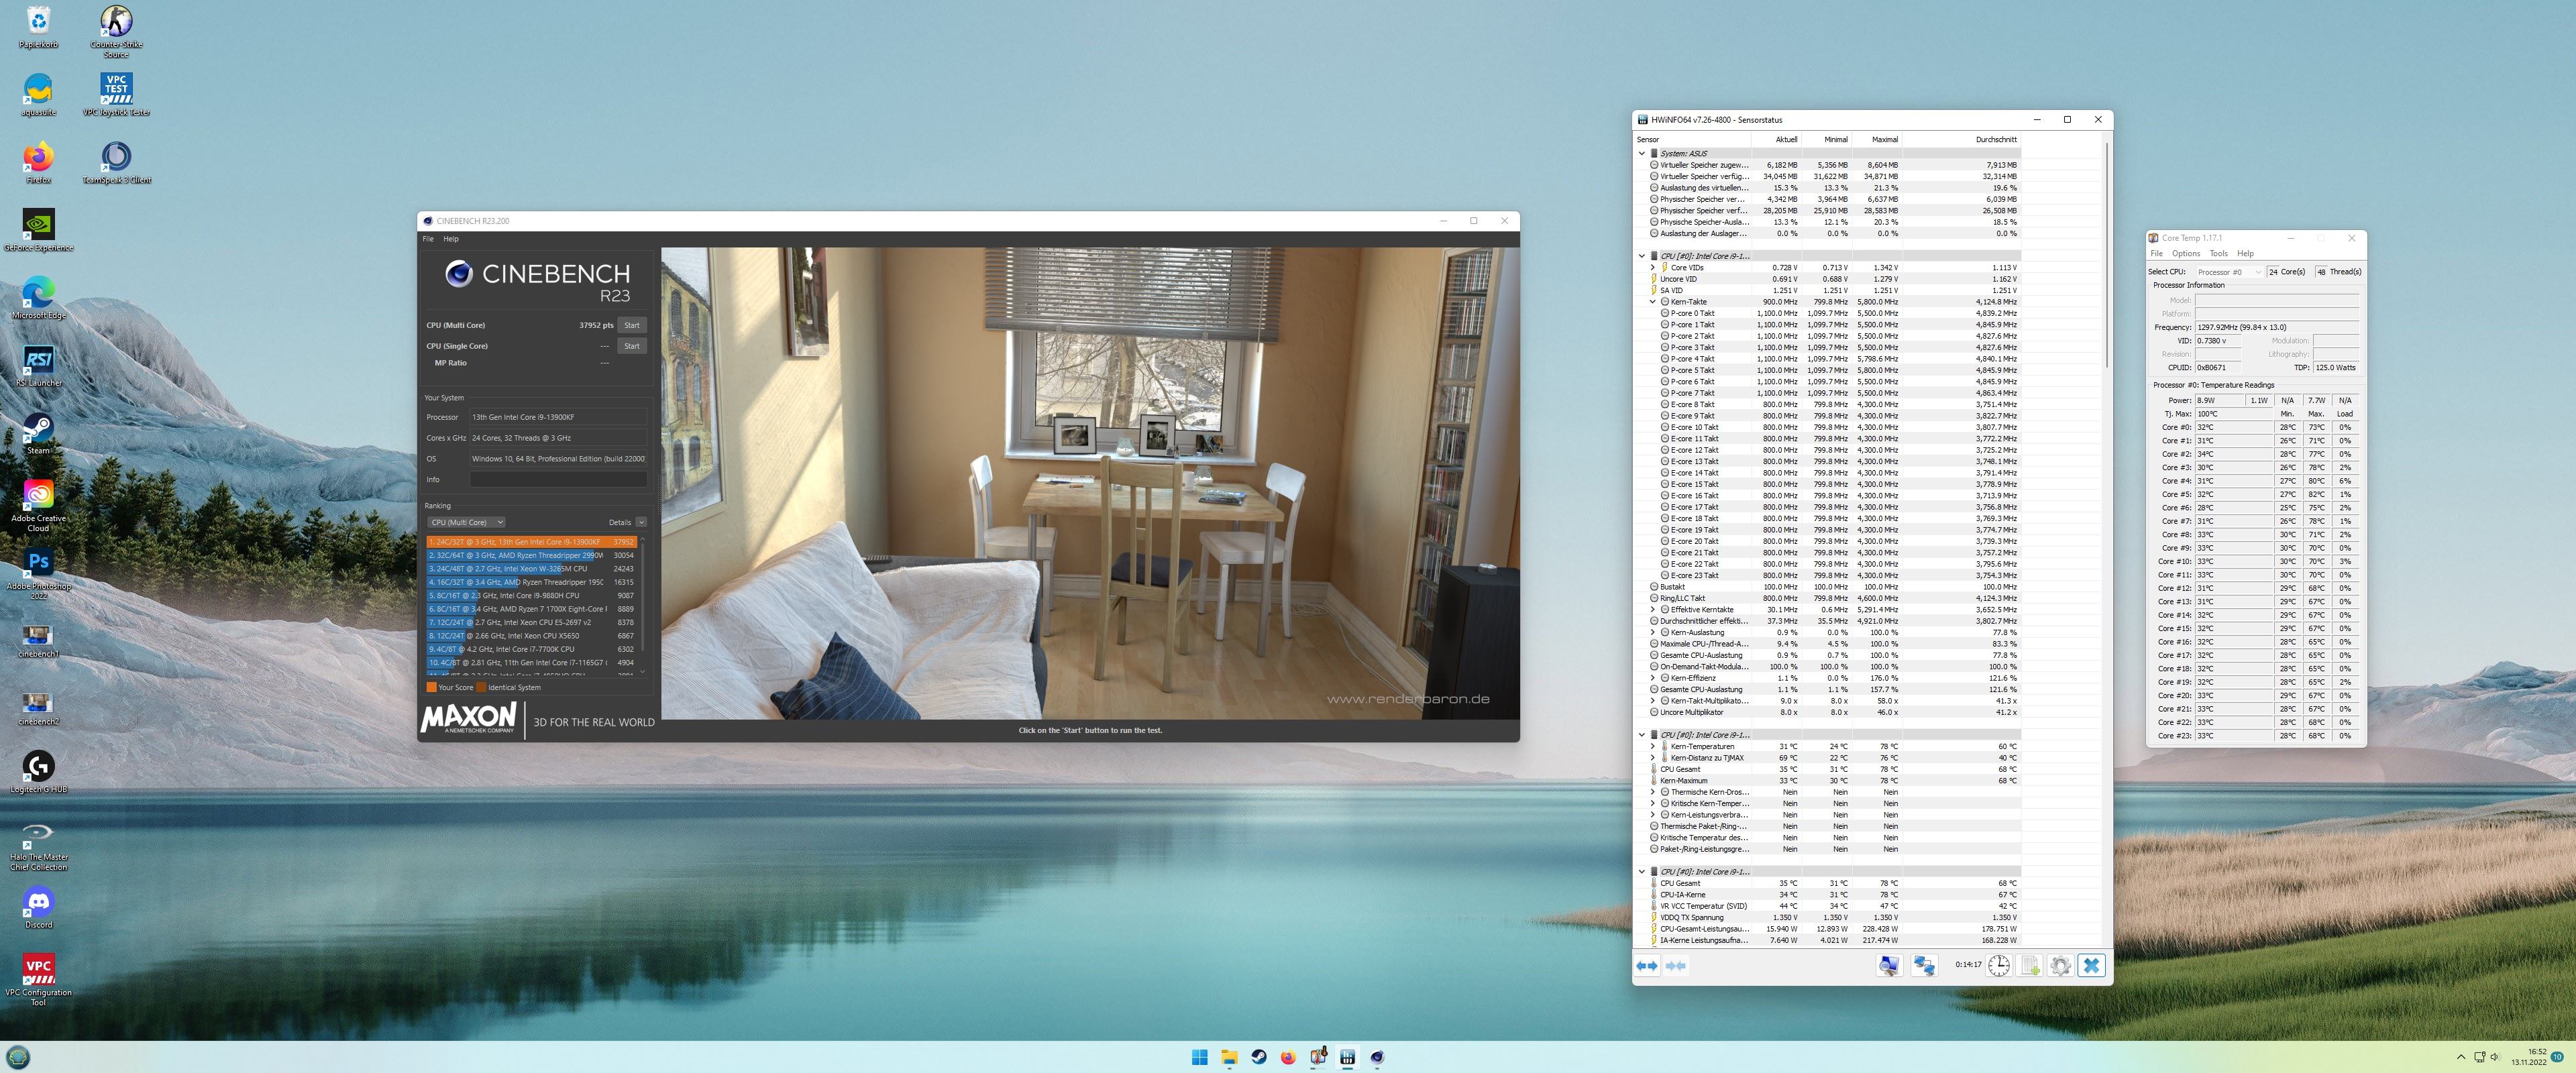The height and width of the screenshot is (1073, 2576).
Task: Open Adobe Creative Cloud desktop icon
Action: 38,506
